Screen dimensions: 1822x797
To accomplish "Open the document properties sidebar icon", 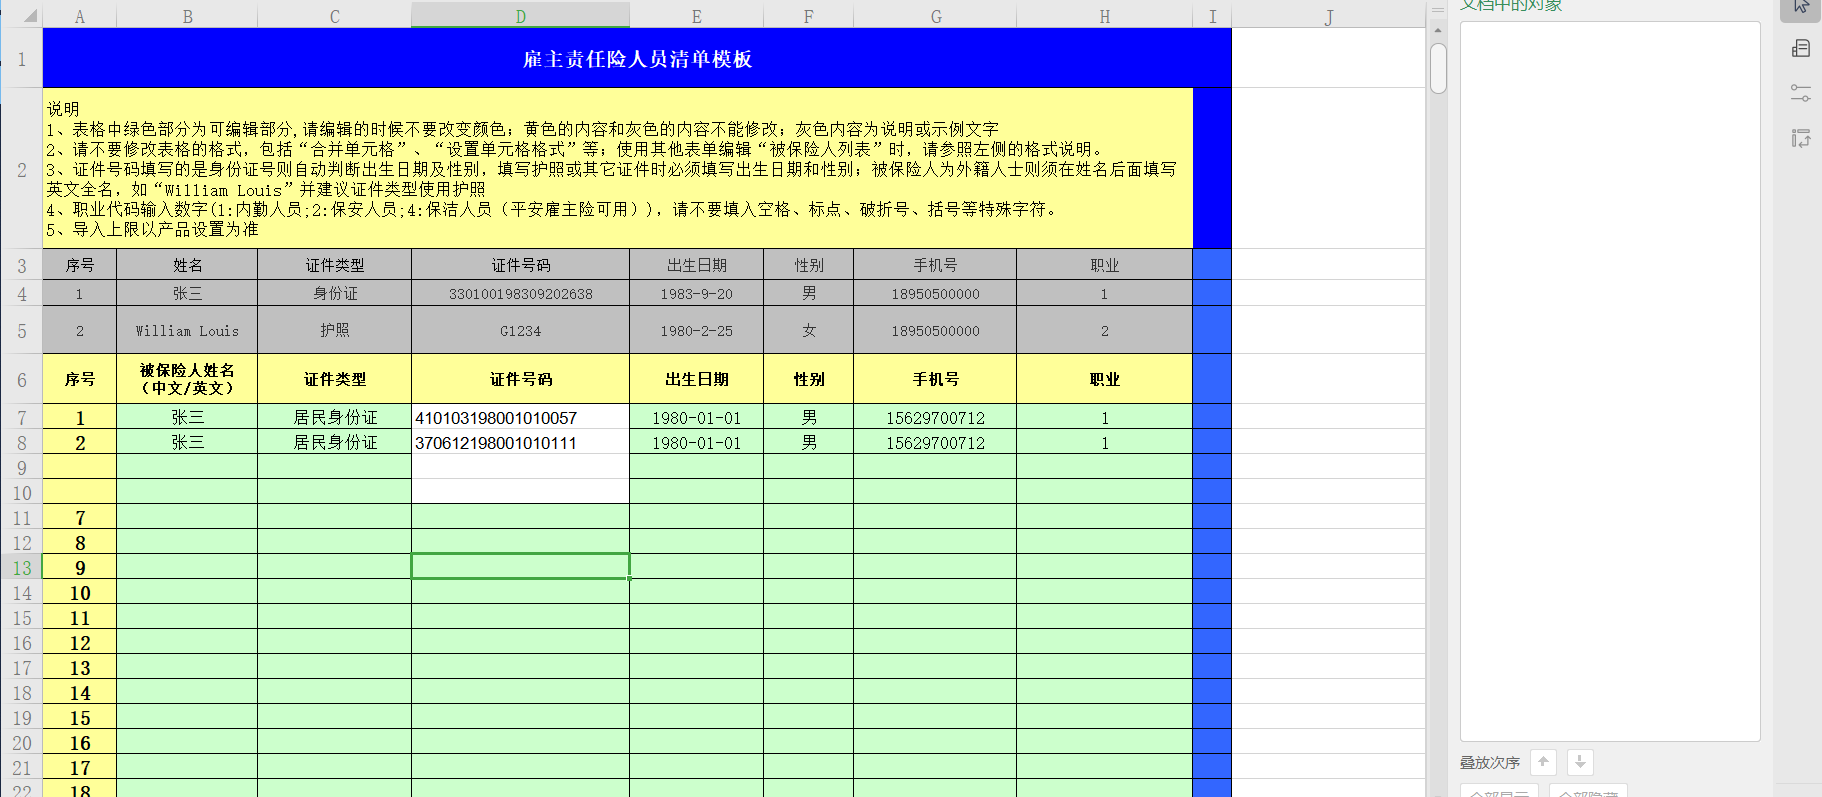I will coord(1801,49).
